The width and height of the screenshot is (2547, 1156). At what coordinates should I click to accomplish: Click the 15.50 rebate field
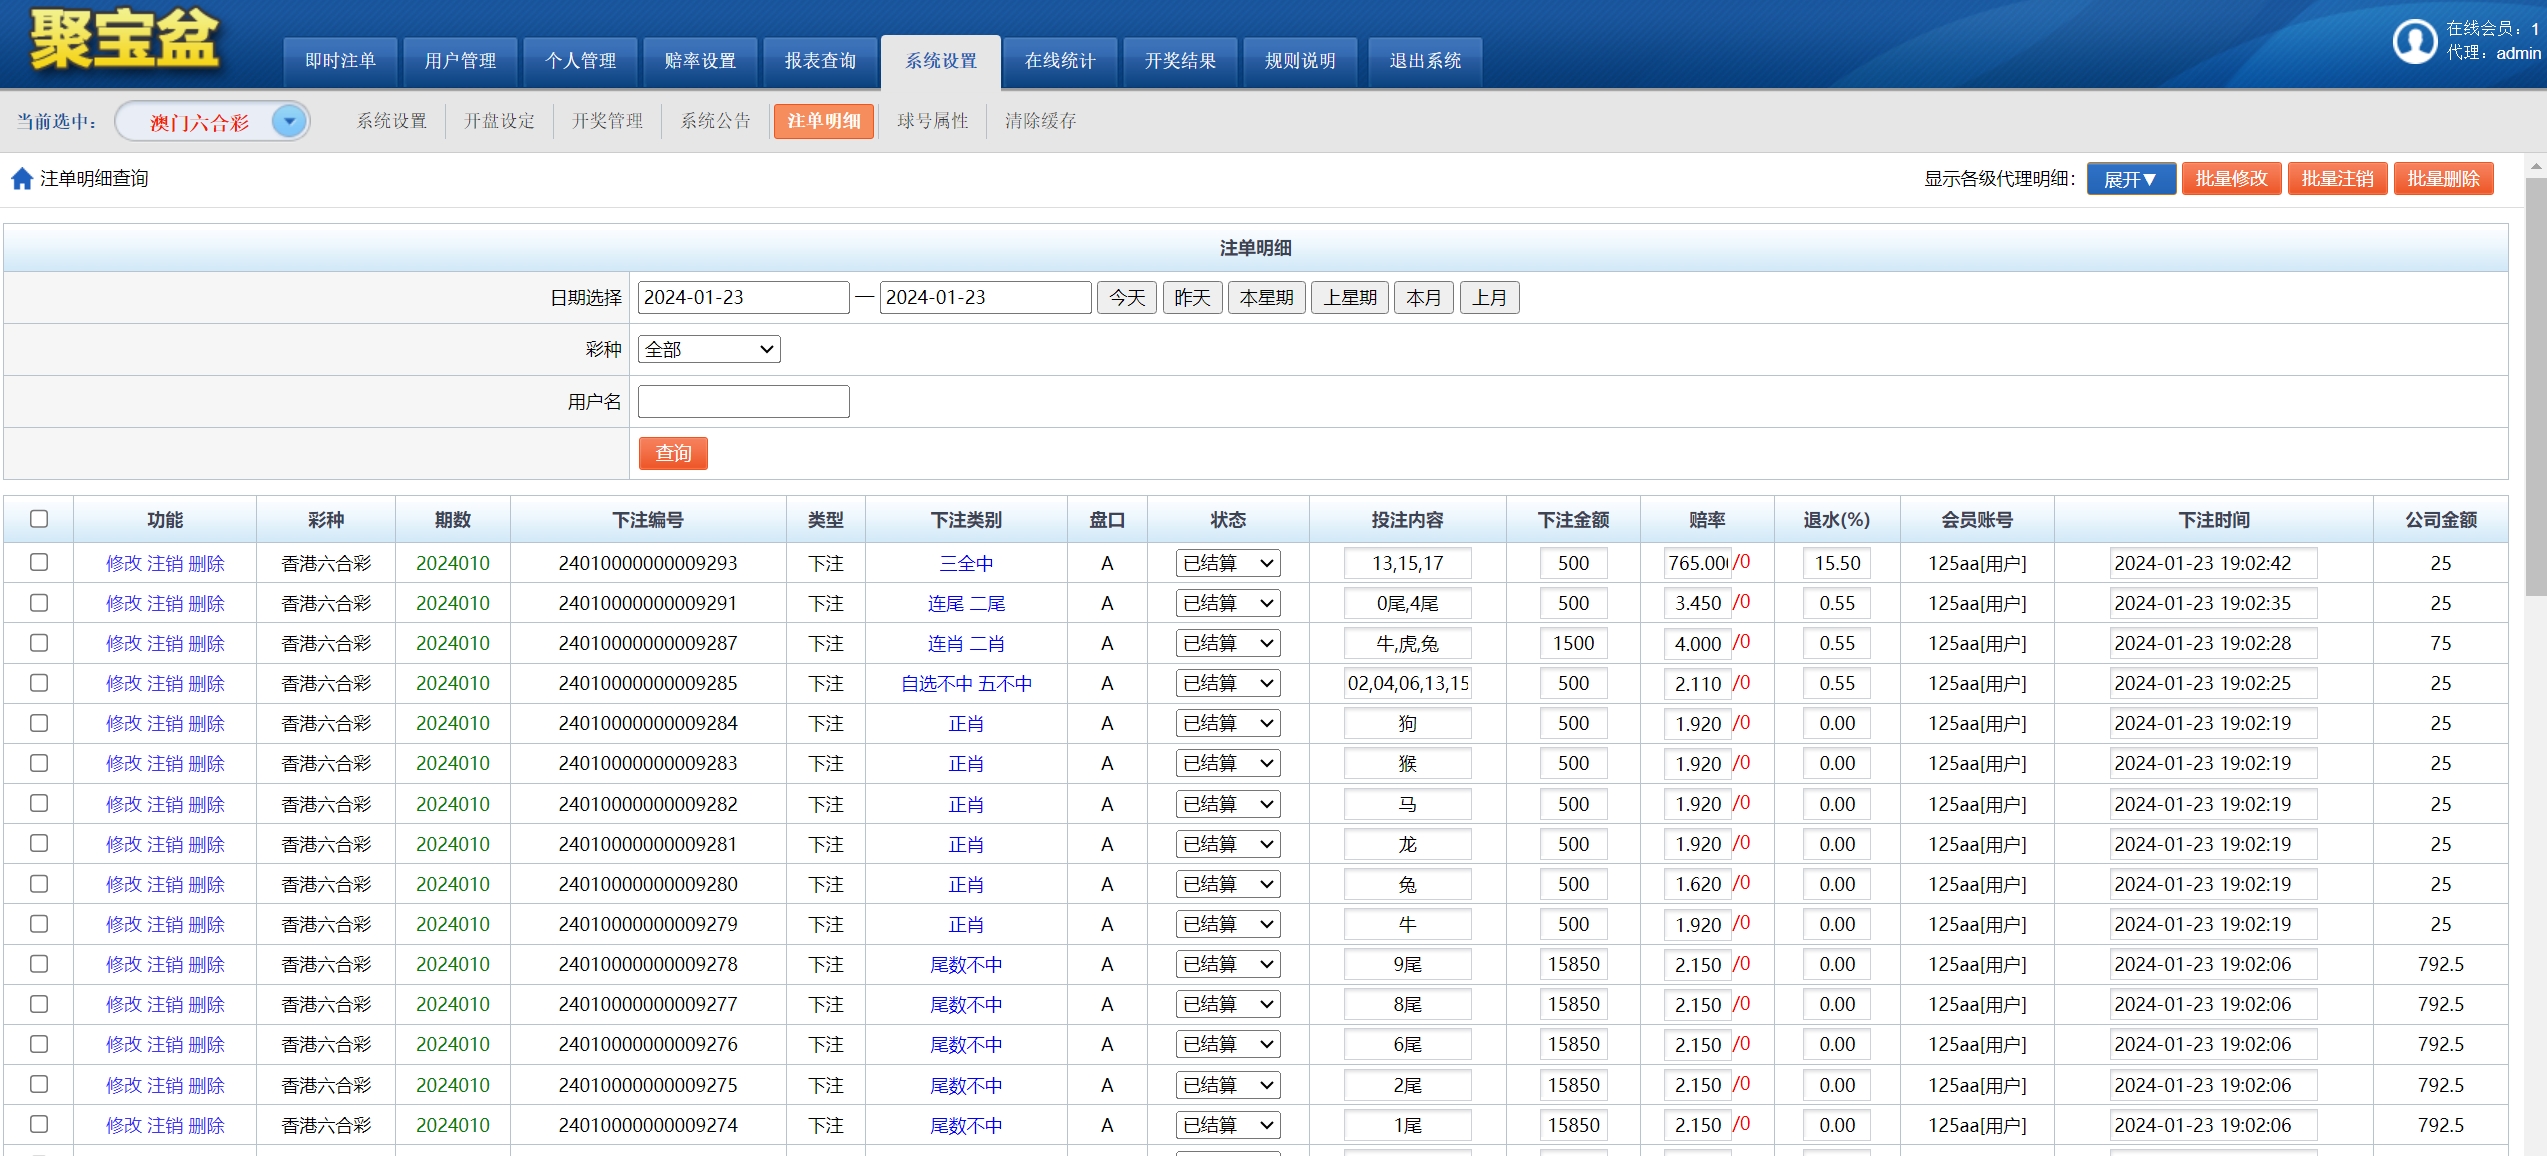click(x=1837, y=563)
